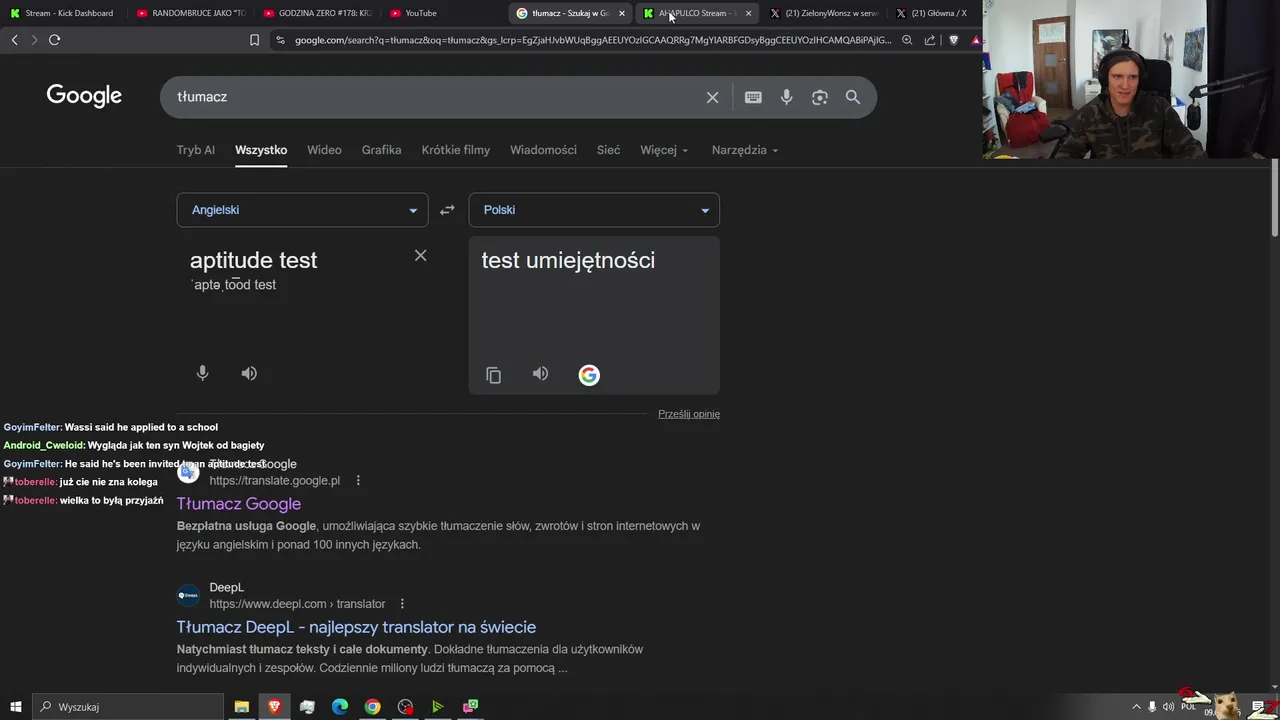This screenshot has width=1280, height=720.
Task: Open the Angielski source language dropdown
Action: [x=302, y=210]
